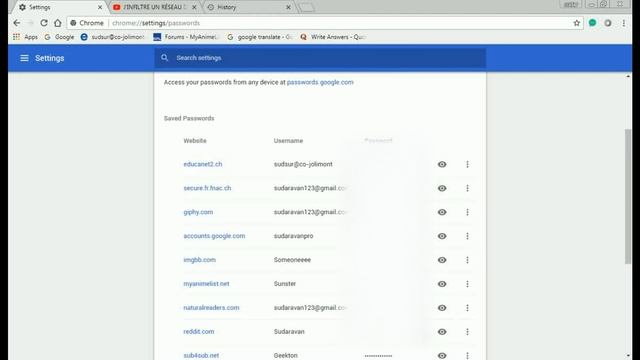Open more actions for naturalreaders.com

(467, 308)
